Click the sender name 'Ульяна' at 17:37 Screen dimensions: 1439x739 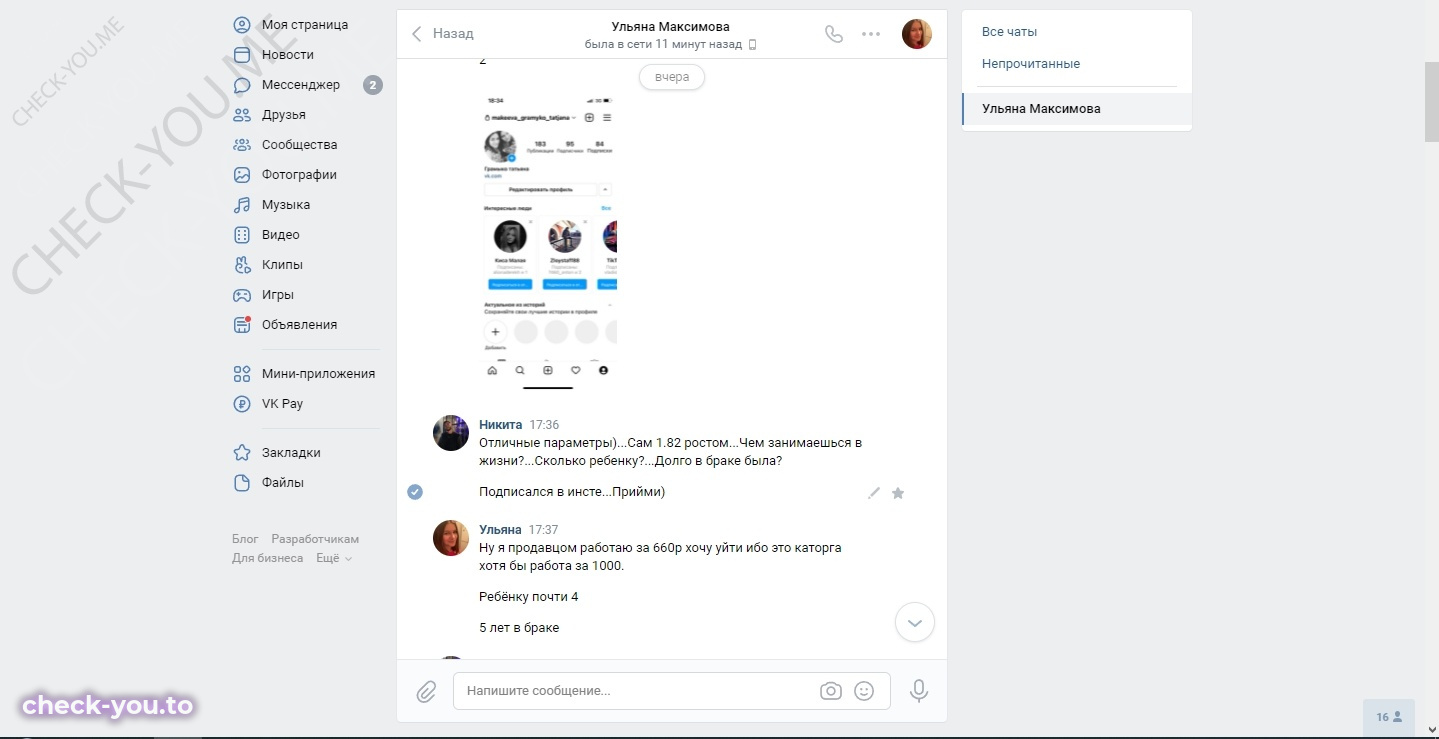pyautogui.click(x=500, y=530)
